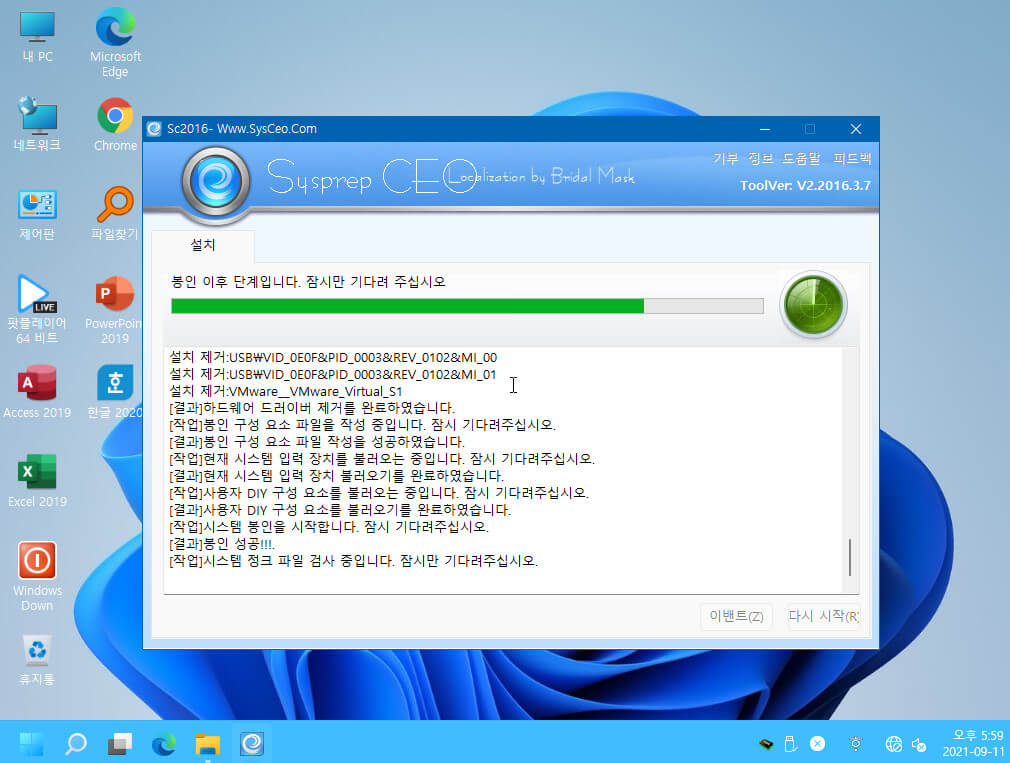Click log line '[결과]봉인 구성 요소 파일 작성을 성공하였습니다.'

[317, 442]
